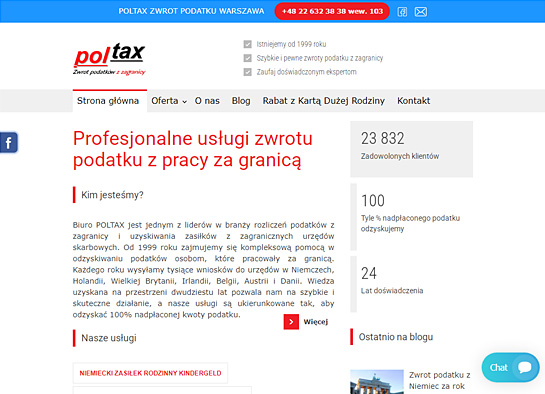Open the O nas page
The width and height of the screenshot is (545, 394).
point(207,101)
